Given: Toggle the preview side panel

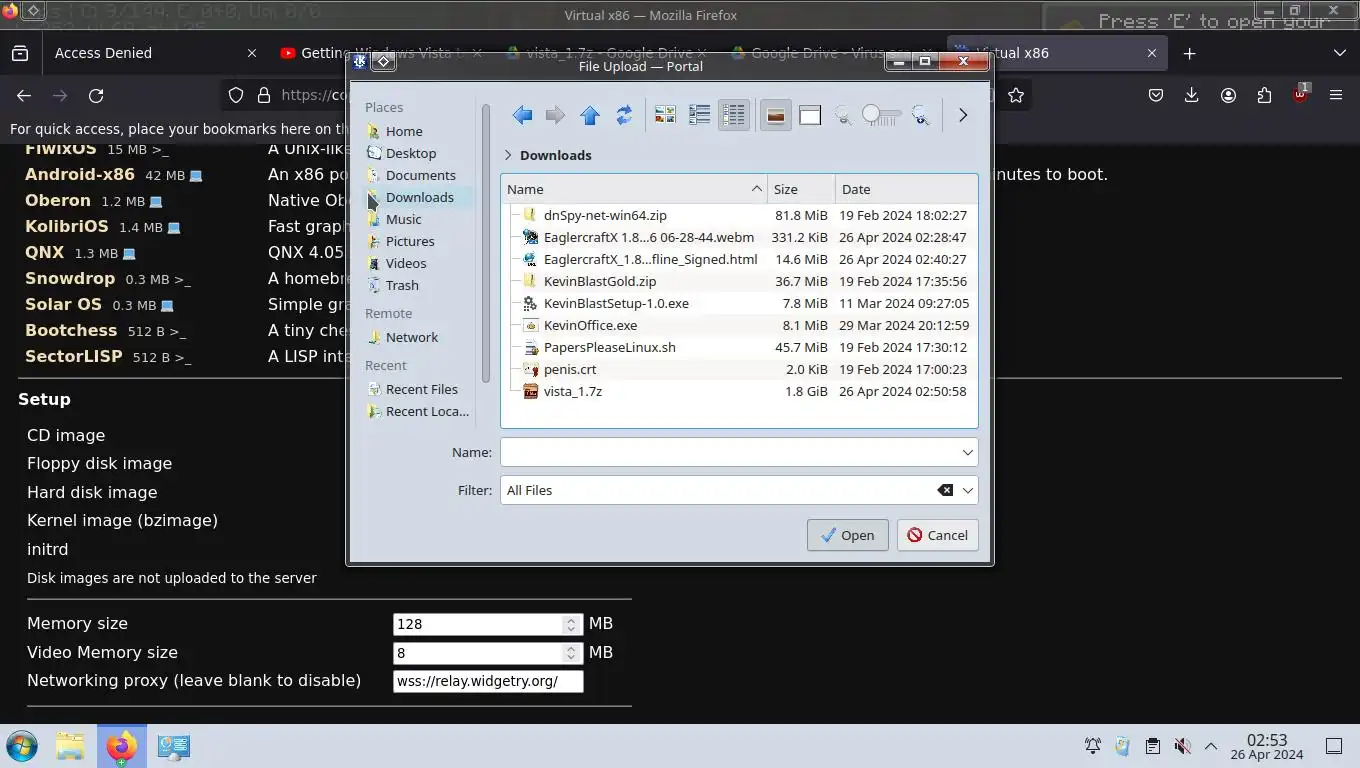Looking at the screenshot, I should click(810, 116).
